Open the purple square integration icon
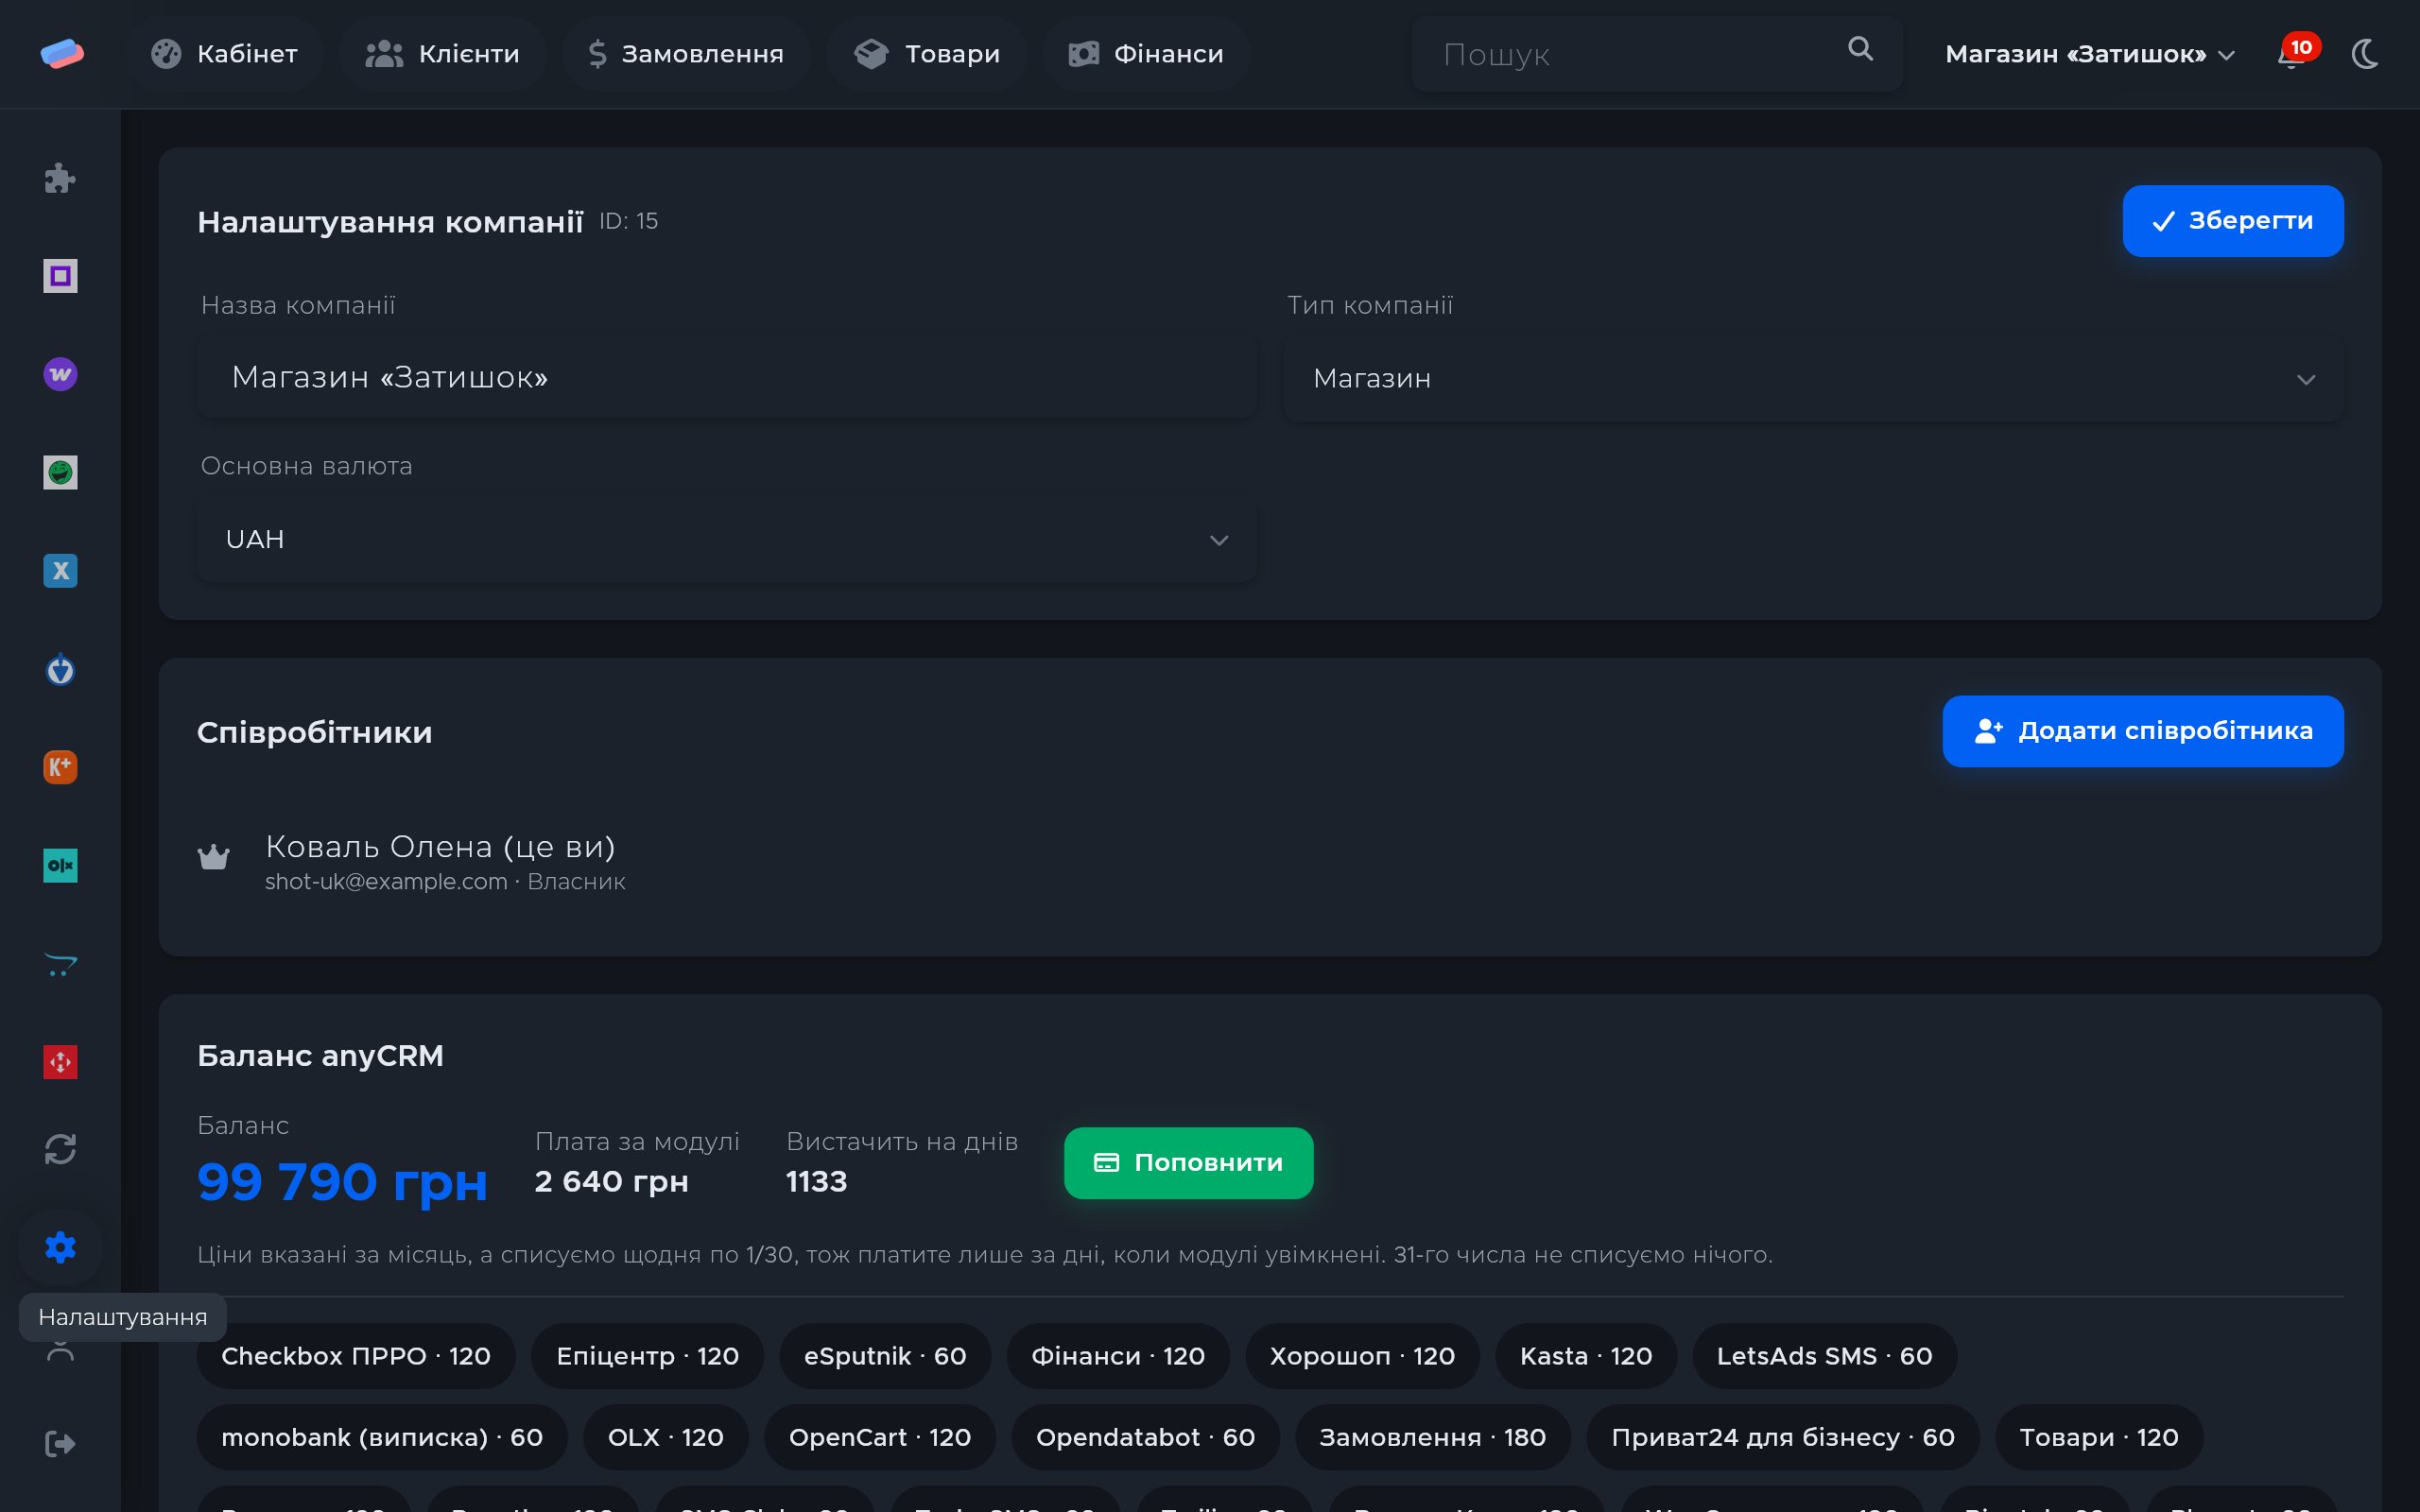Screen dimensions: 2420x1512 coord(60,276)
